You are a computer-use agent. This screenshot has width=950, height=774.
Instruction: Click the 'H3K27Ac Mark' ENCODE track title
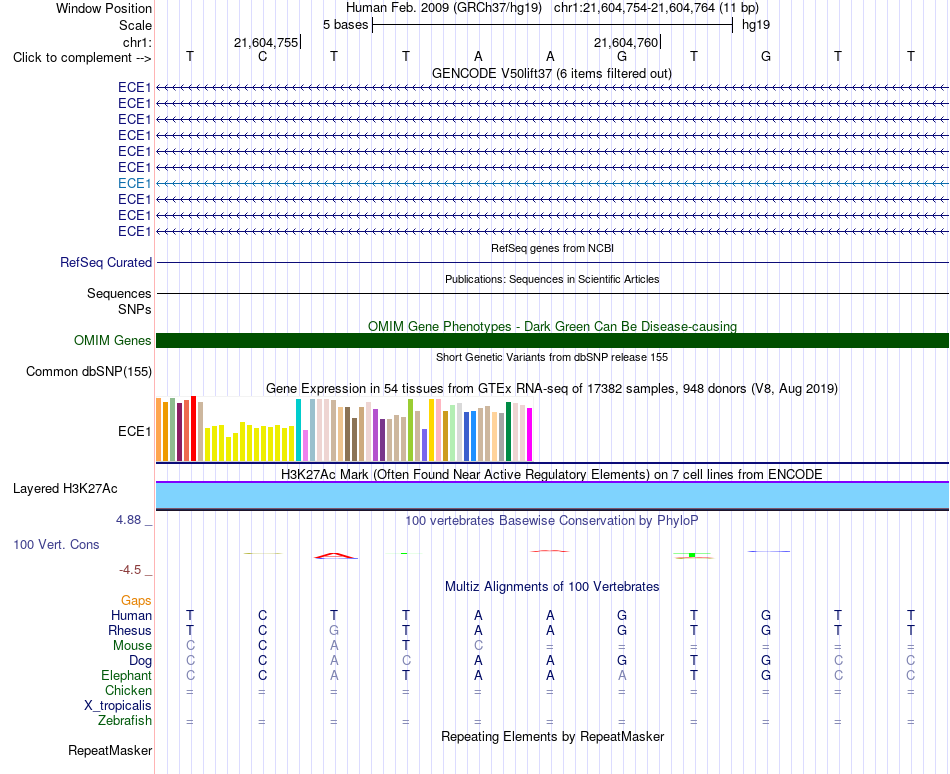coord(552,474)
